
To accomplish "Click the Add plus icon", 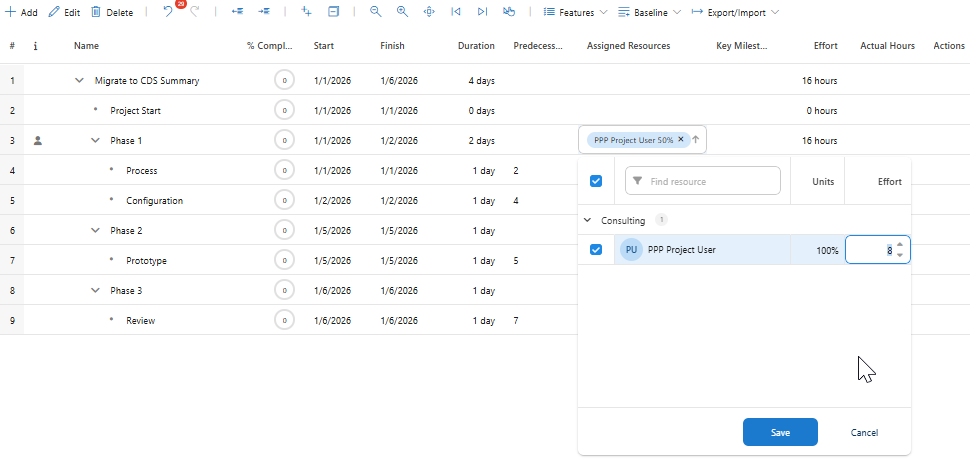I will 11,13.
